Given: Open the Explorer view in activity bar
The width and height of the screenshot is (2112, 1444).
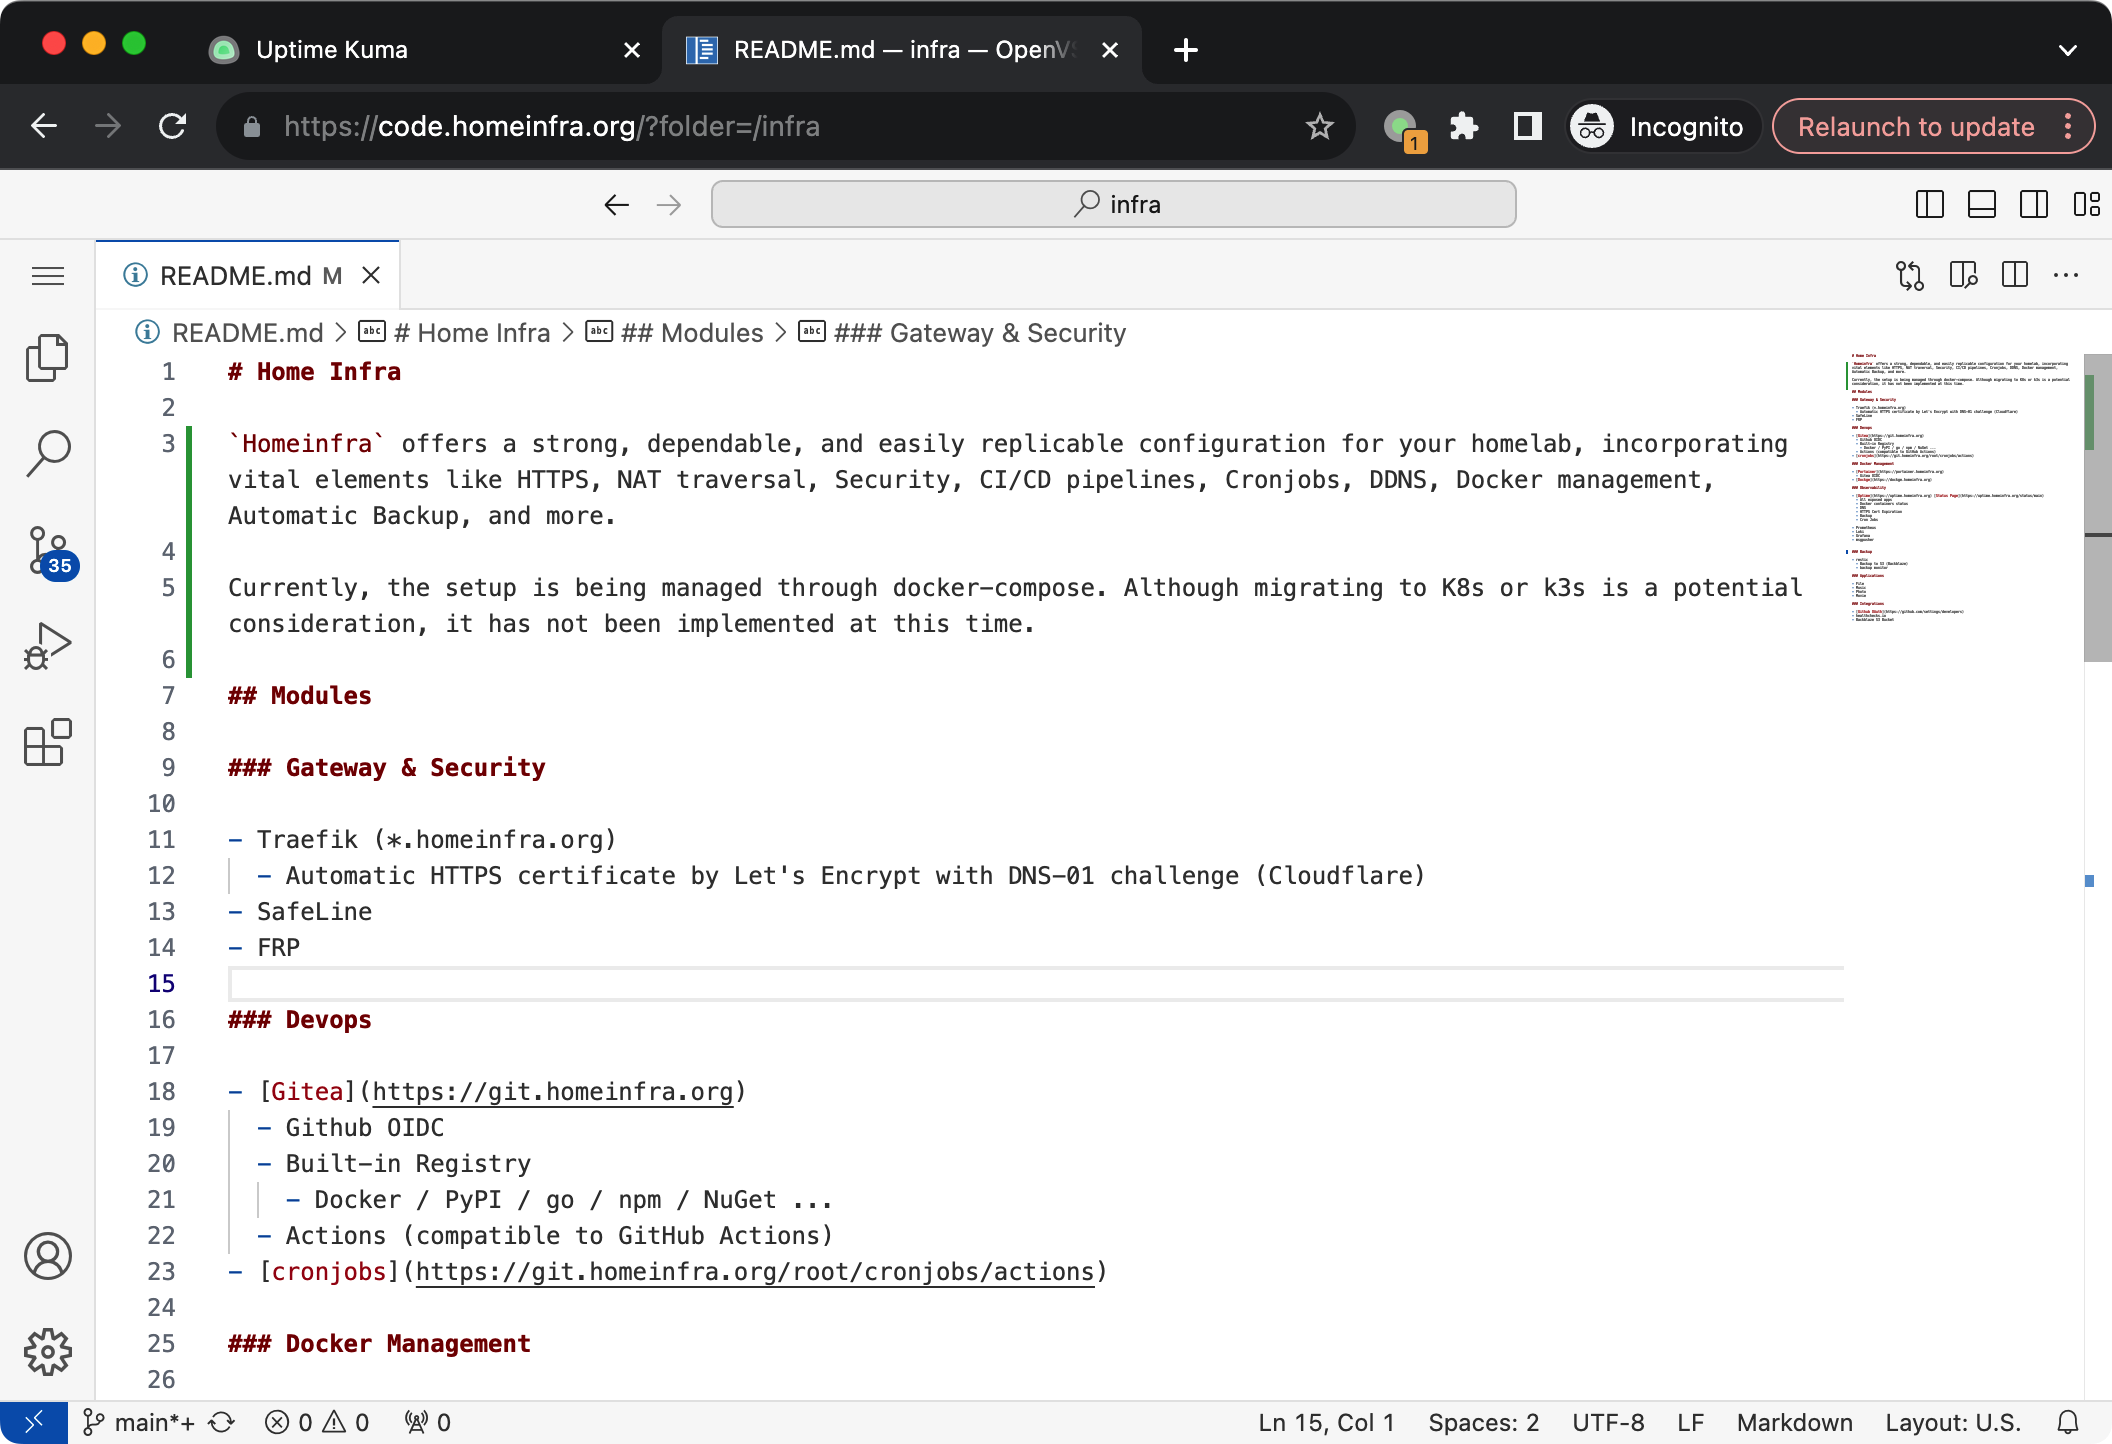Looking at the screenshot, I should point(47,357).
